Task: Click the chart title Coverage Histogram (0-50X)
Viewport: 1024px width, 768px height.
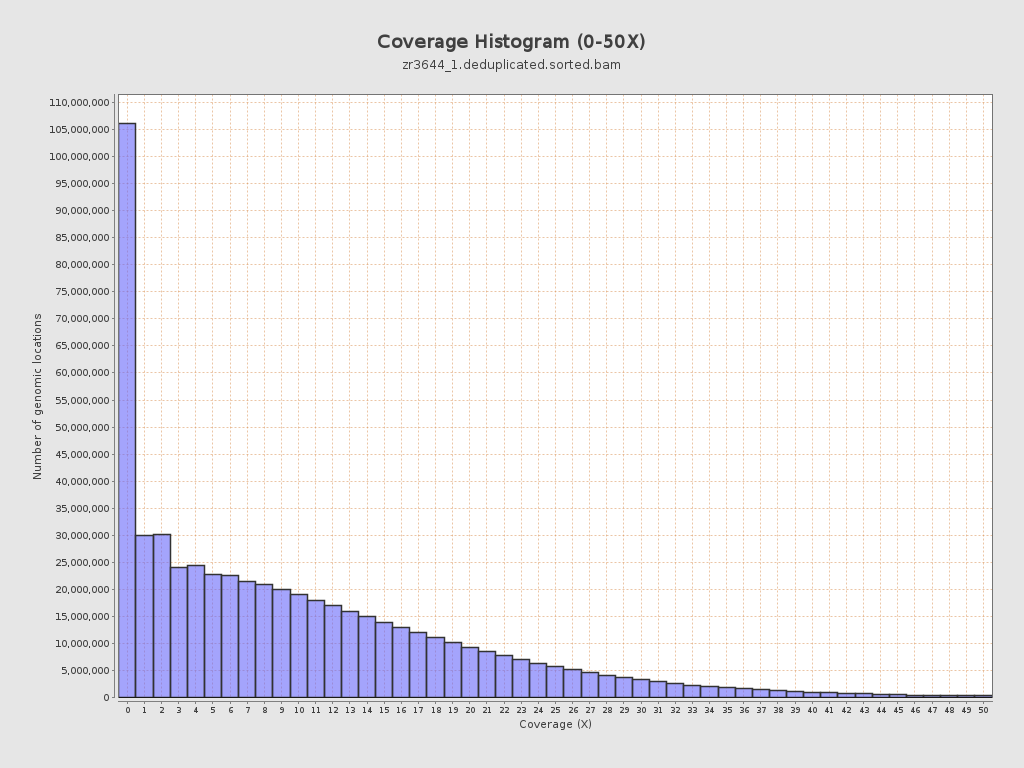Action: click(x=511, y=42)
